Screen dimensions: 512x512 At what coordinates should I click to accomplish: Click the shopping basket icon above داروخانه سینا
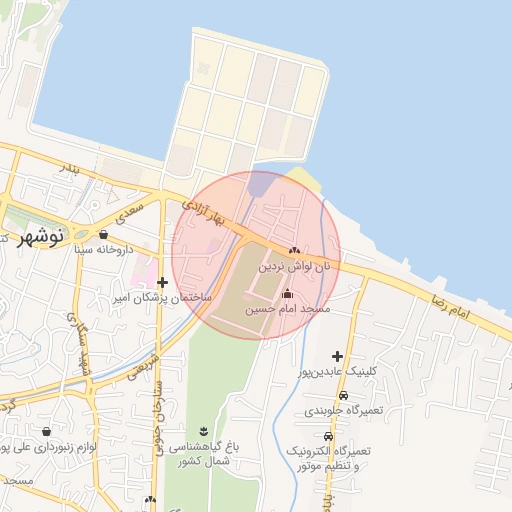(x=103, y=234)
